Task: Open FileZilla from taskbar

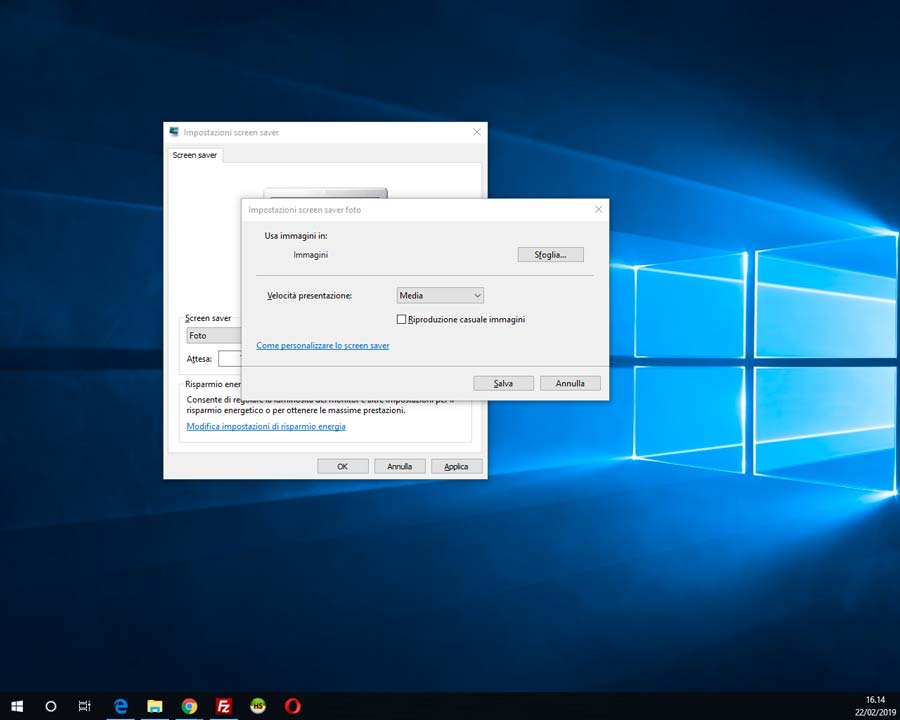Action: pyautogui.click(x=224, y=706)
